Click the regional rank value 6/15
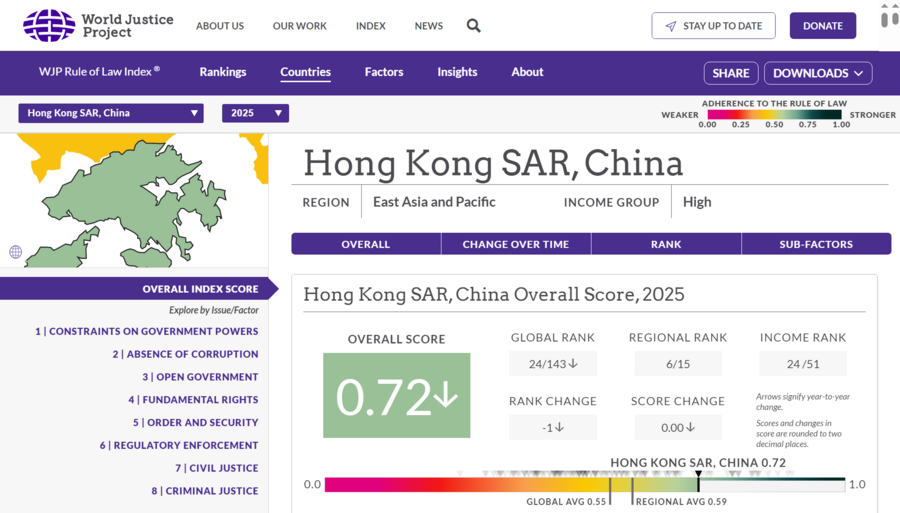This screenshot has height=513, width=900. pyautogui.click(x=678, y=364)
